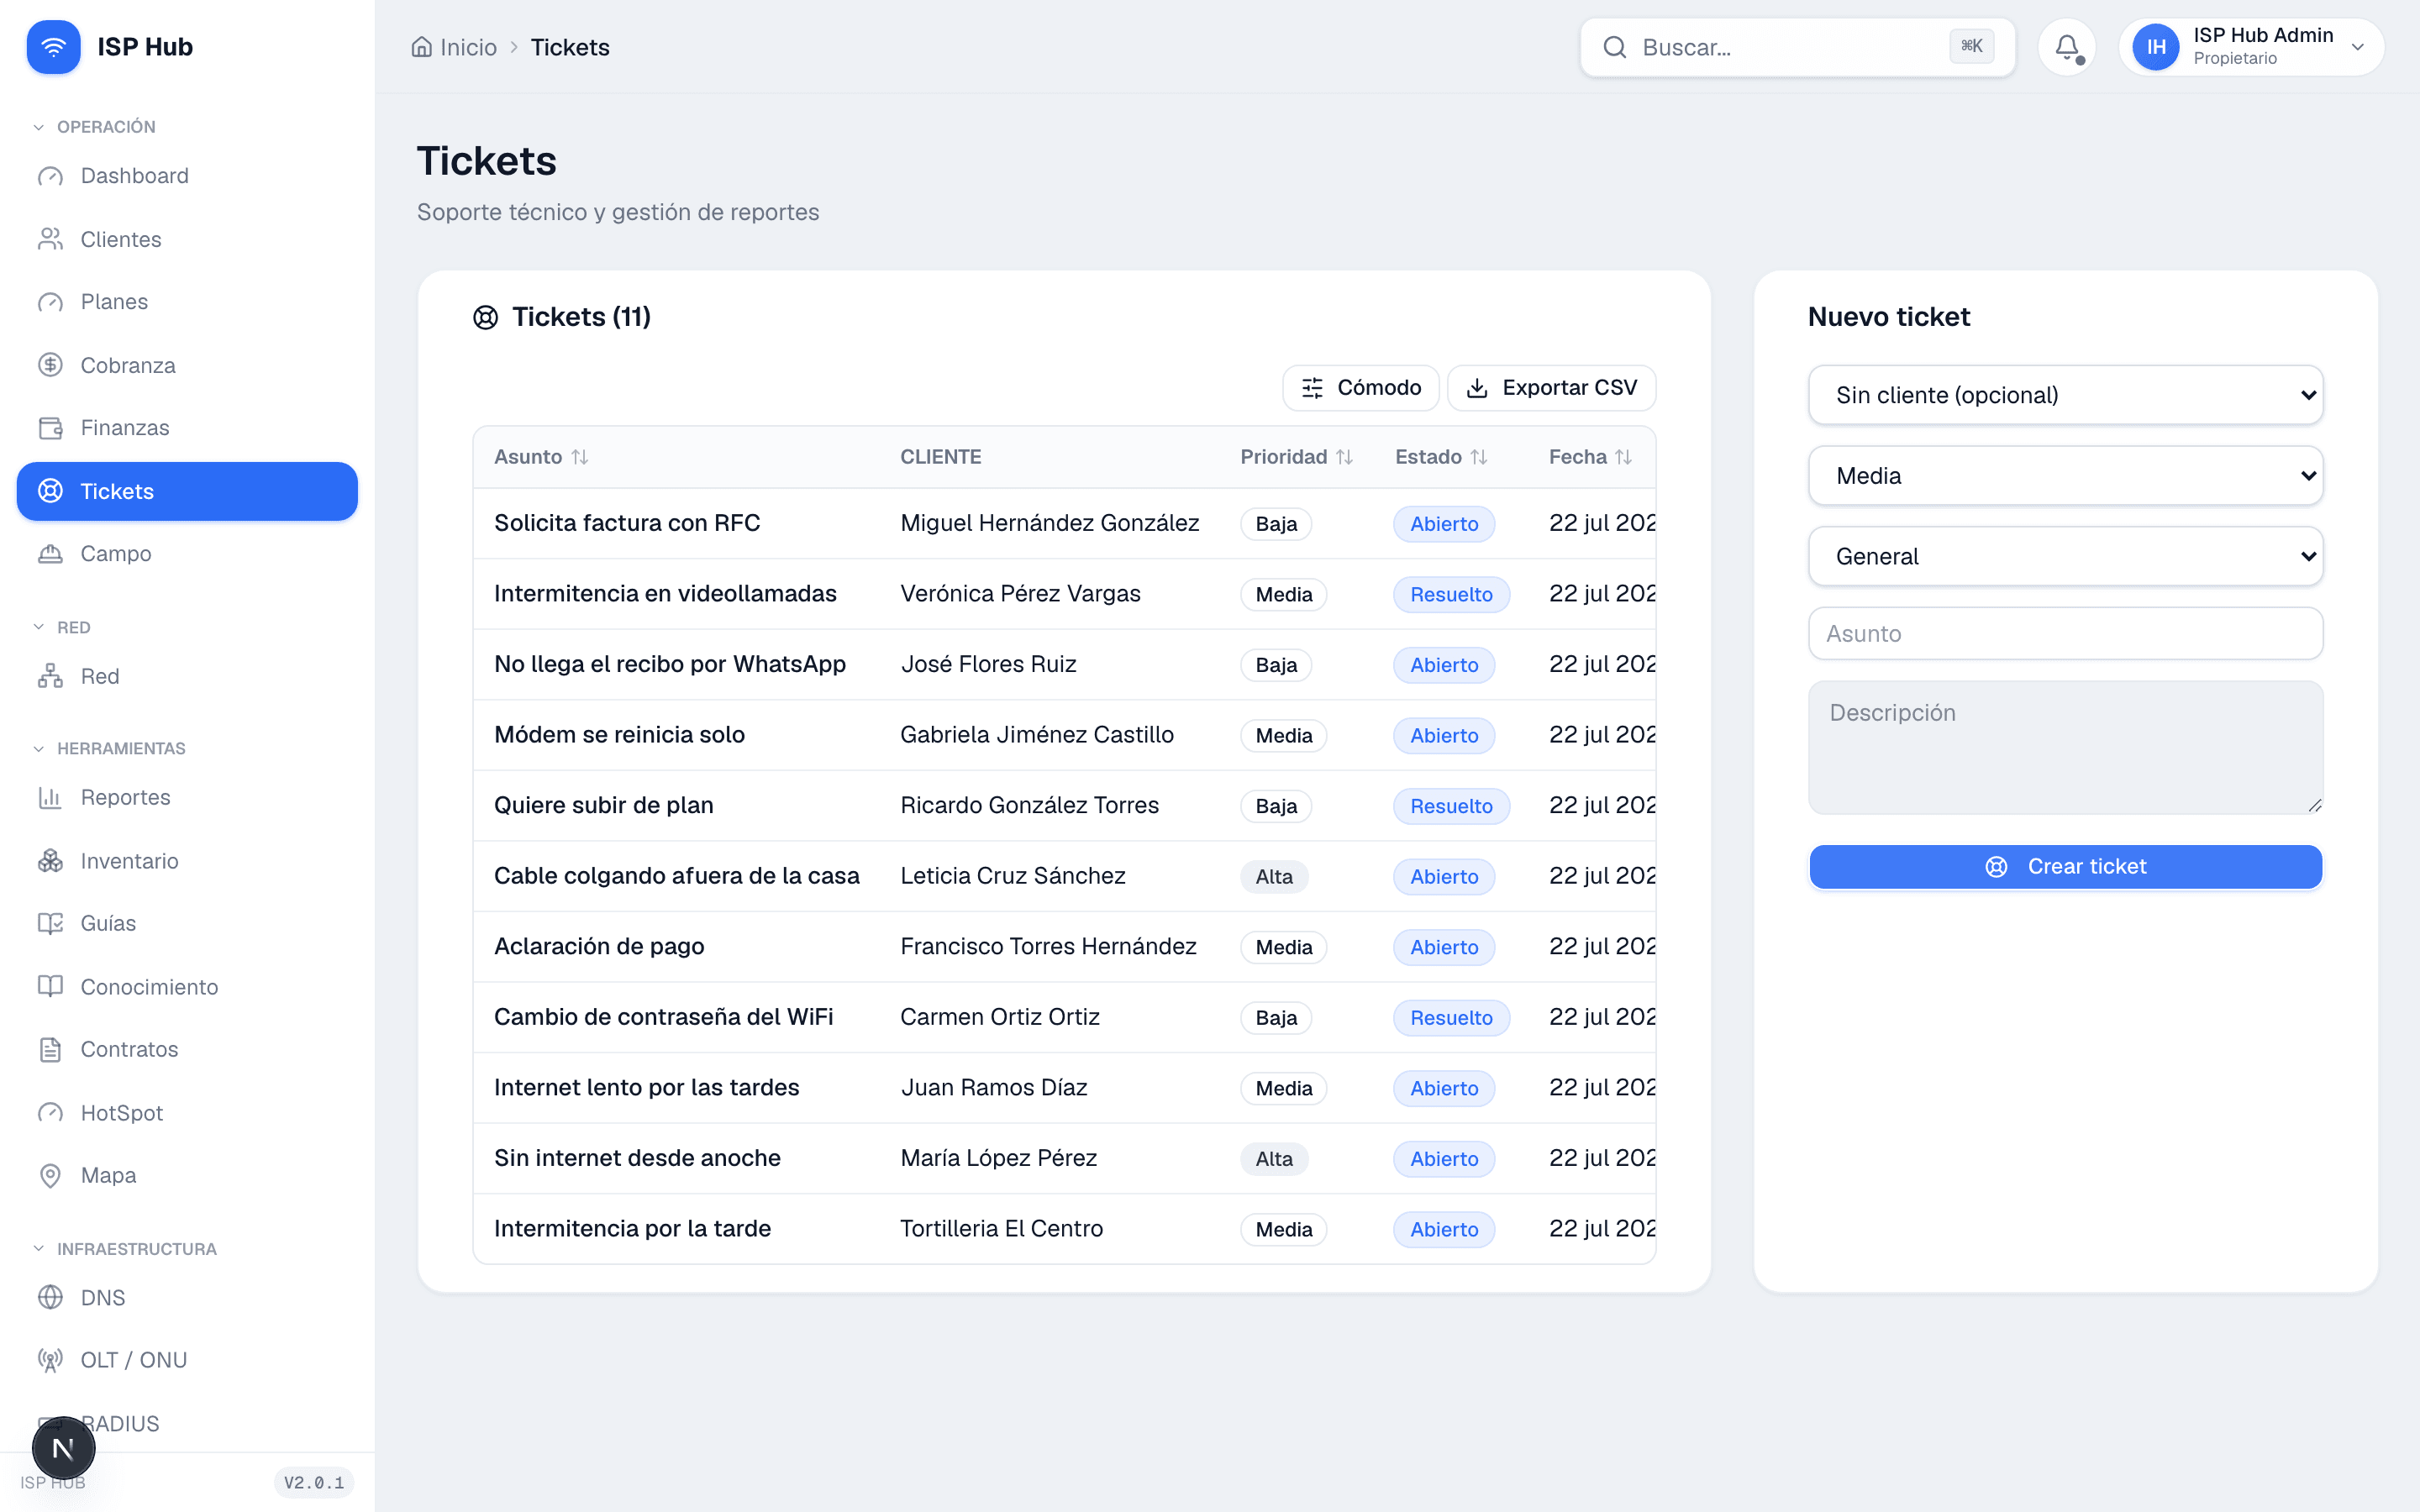Image resolution: width=2420 pixels, height=1512 pixels.
Task: Open Reportes in sidebar
Action: coord(187,797)
